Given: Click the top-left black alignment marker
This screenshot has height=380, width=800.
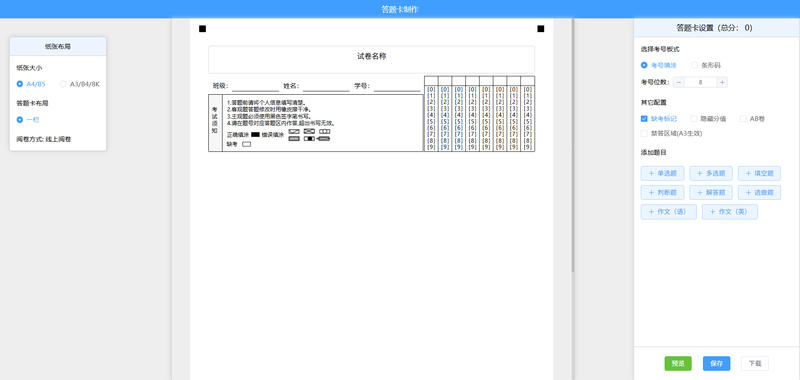Looking at the screenshot, I should (203, 29).
